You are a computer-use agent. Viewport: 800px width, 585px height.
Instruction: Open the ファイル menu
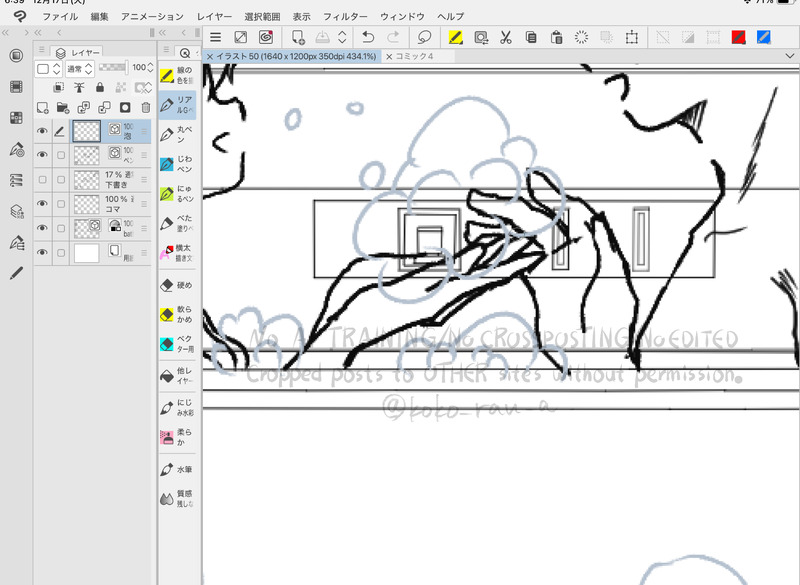click(x=60, y=17)
